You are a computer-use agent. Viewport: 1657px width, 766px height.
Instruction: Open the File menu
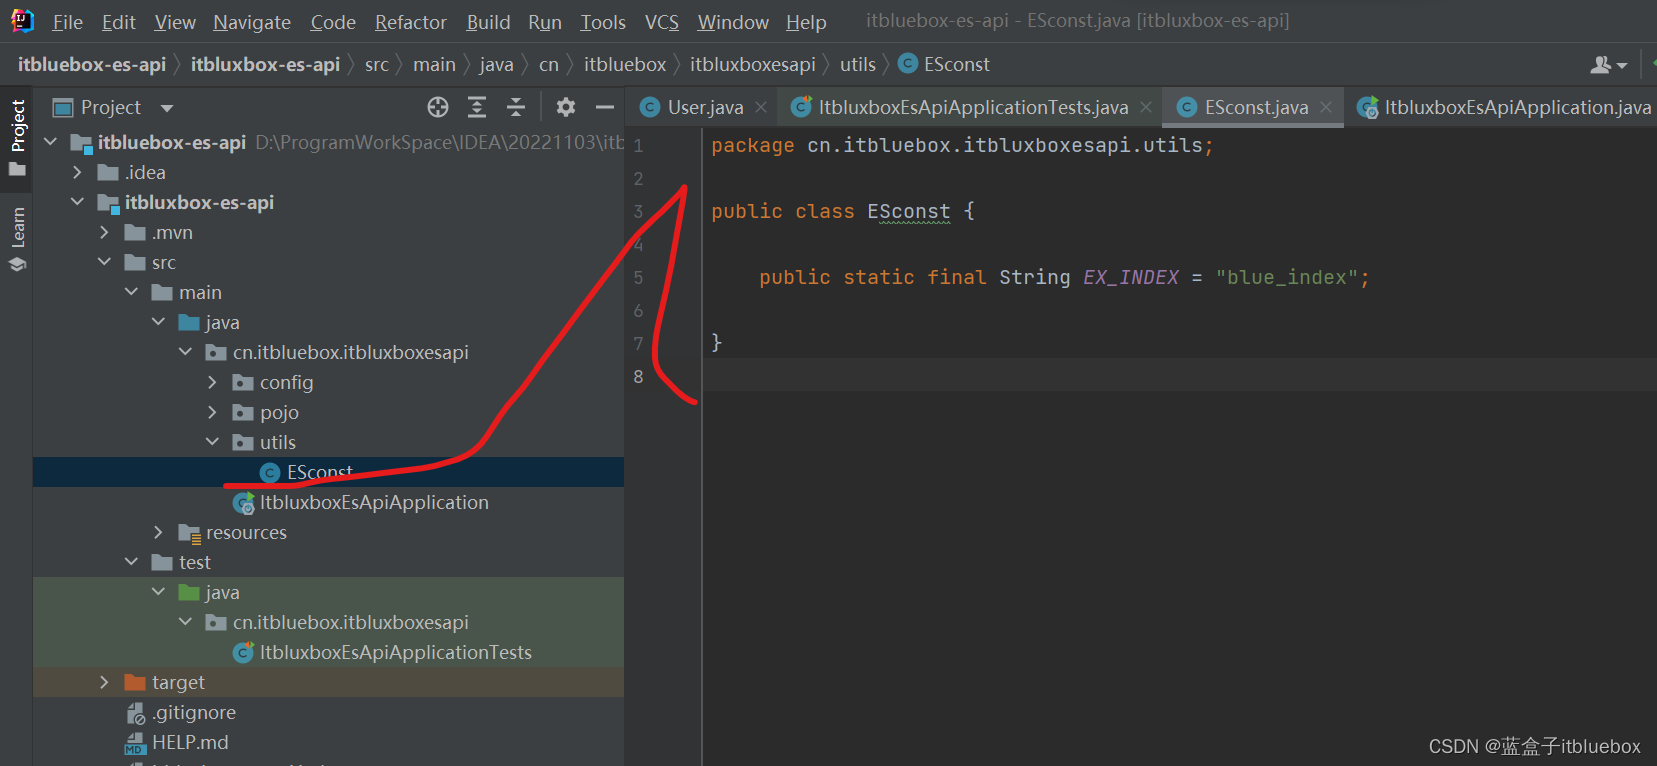(x=67, y=22)
